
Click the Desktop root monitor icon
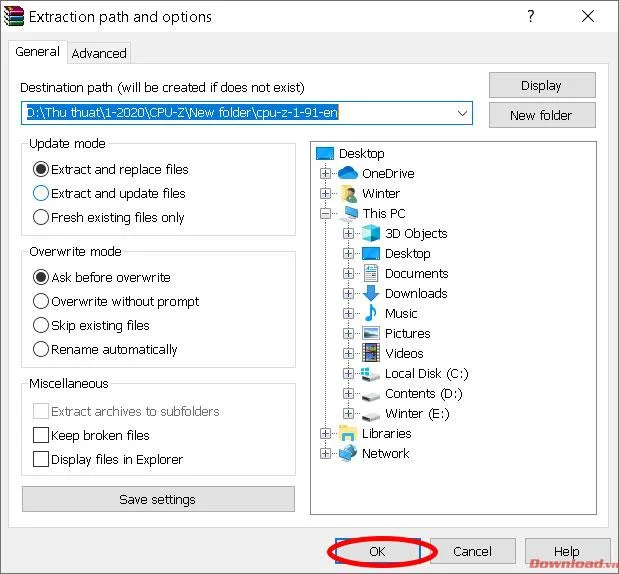[325, 154]
